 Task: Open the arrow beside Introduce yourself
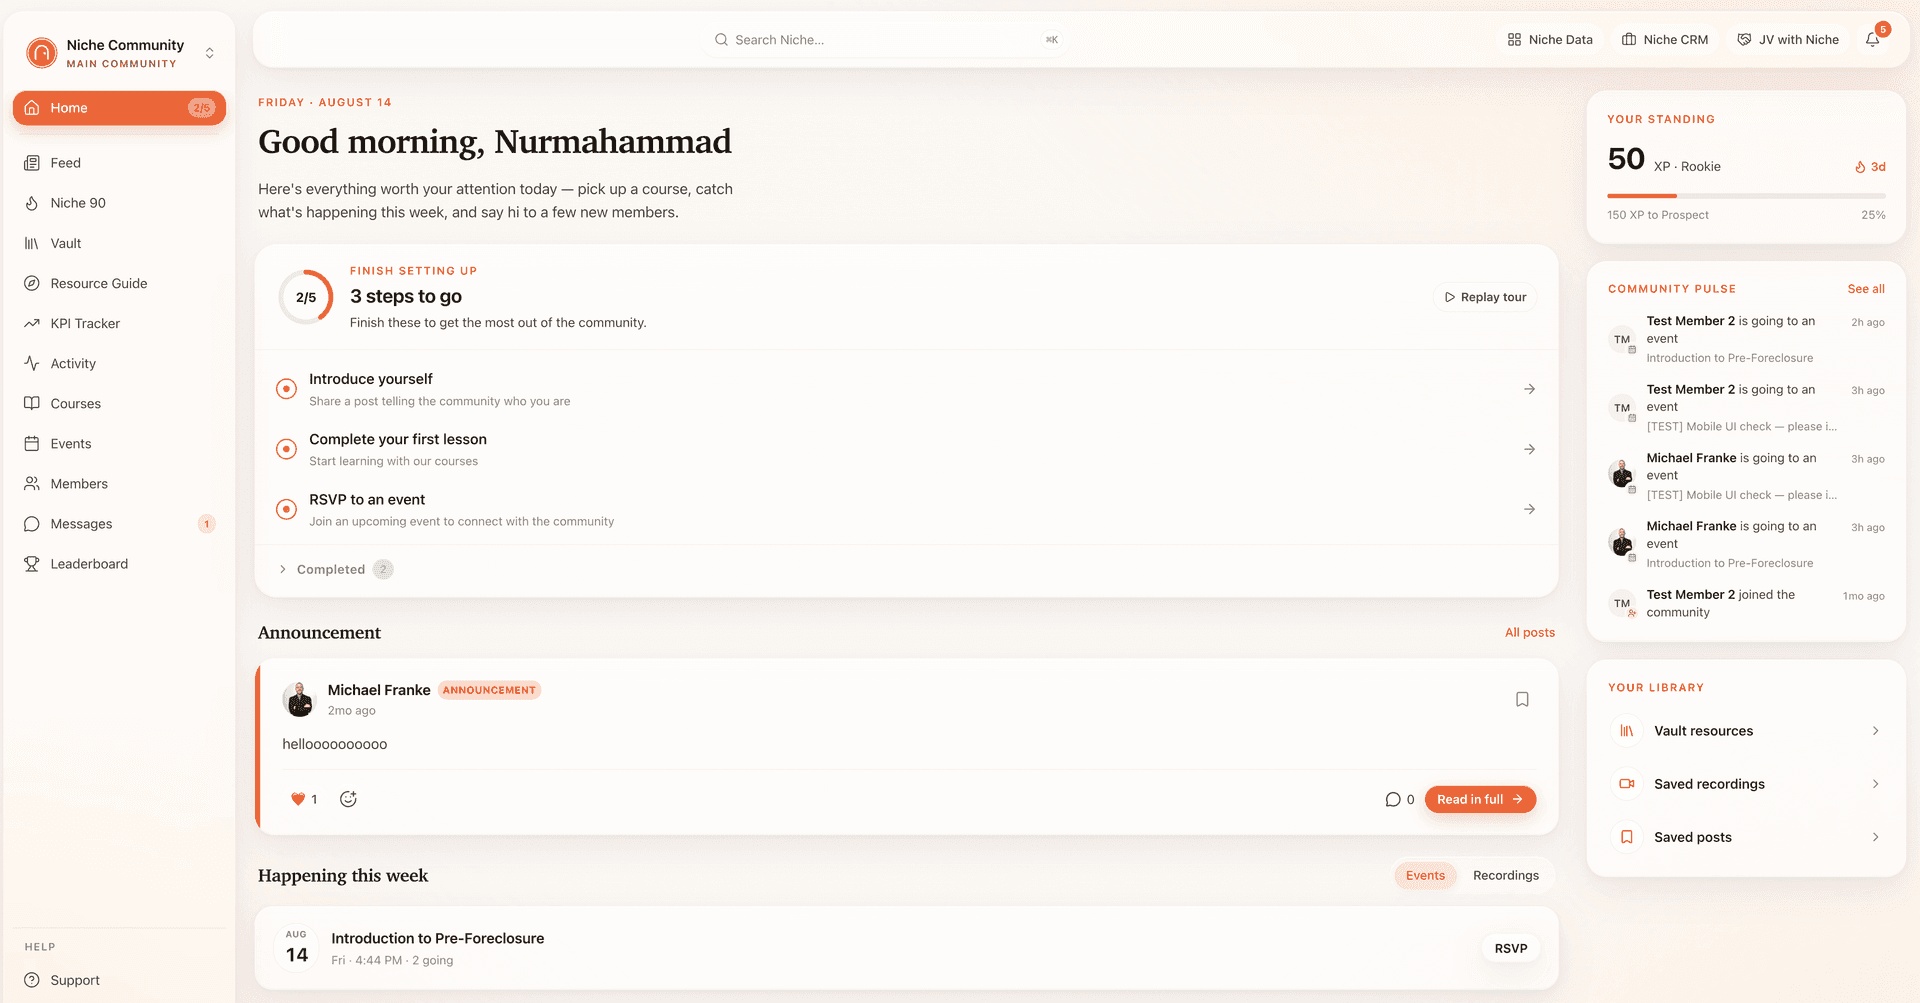1529,389
